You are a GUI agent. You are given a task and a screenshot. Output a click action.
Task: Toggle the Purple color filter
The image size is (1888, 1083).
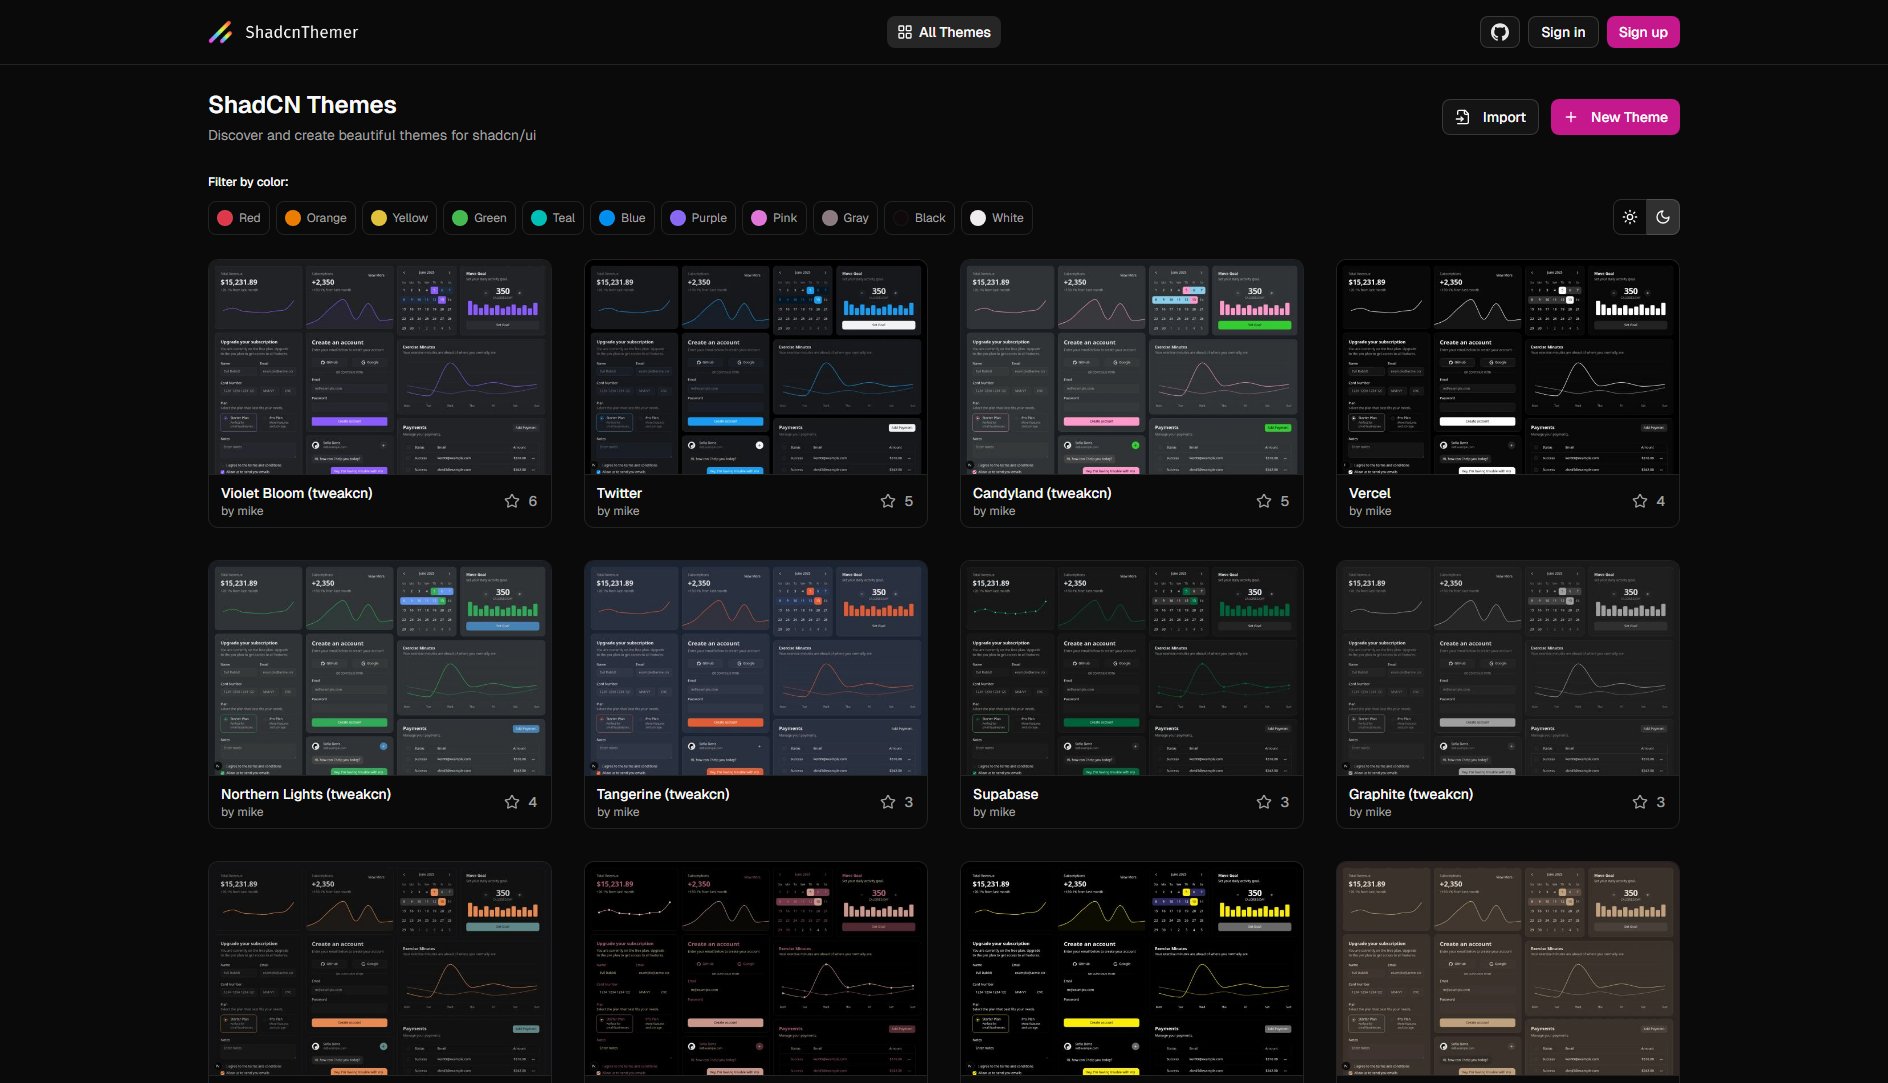click(x=698, y=217)
